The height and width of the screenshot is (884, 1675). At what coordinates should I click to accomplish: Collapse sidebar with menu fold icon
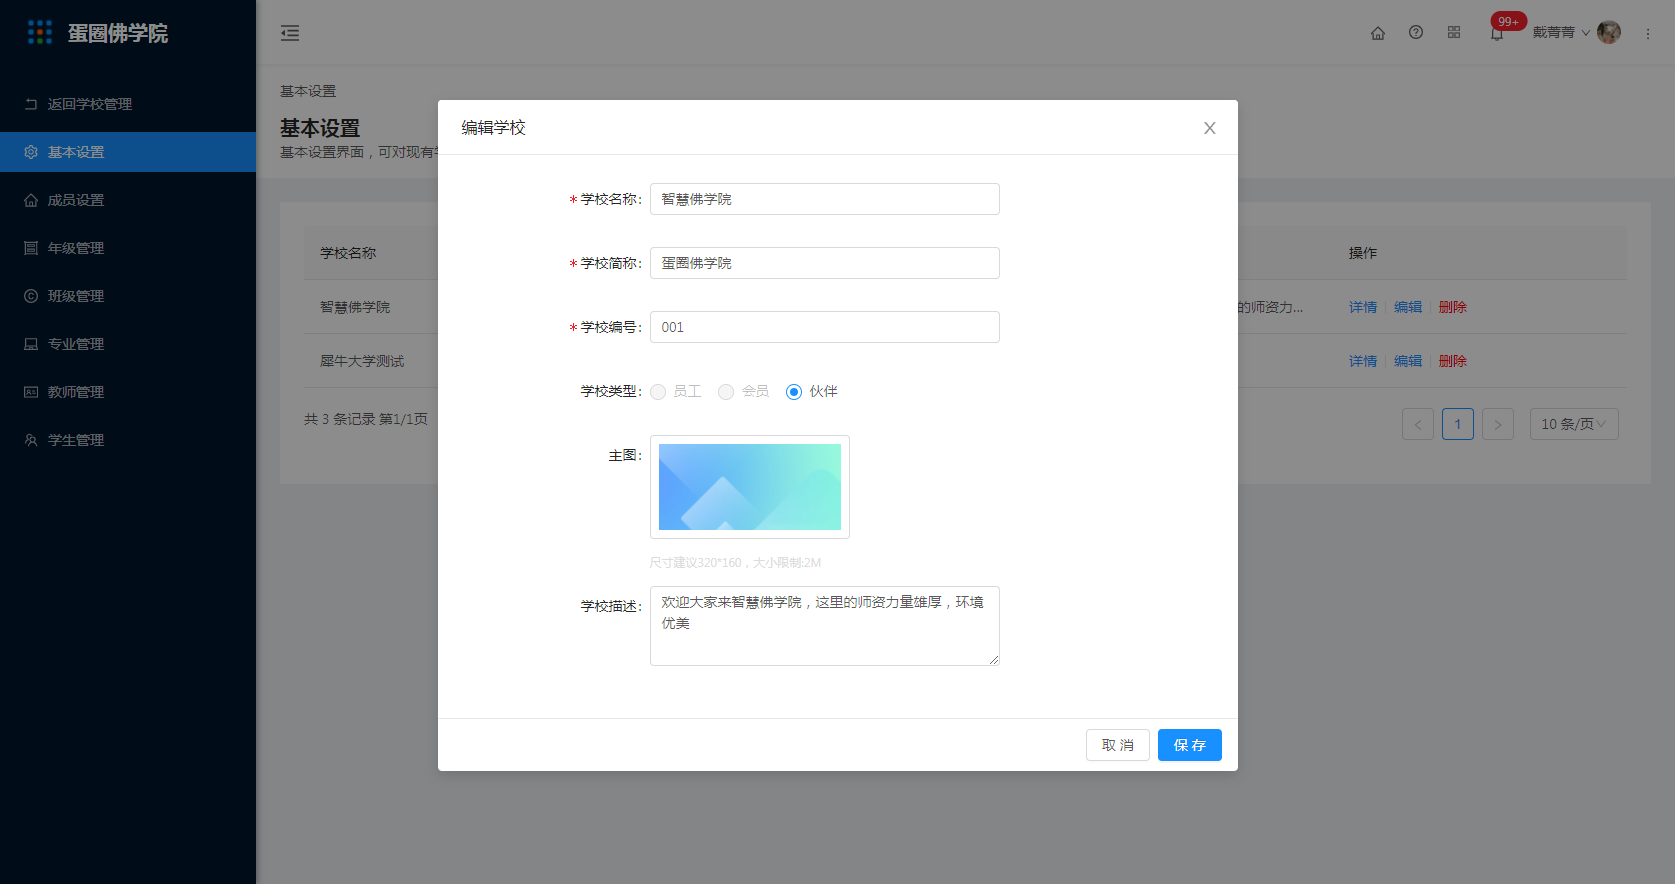click(x=290, y=33)
